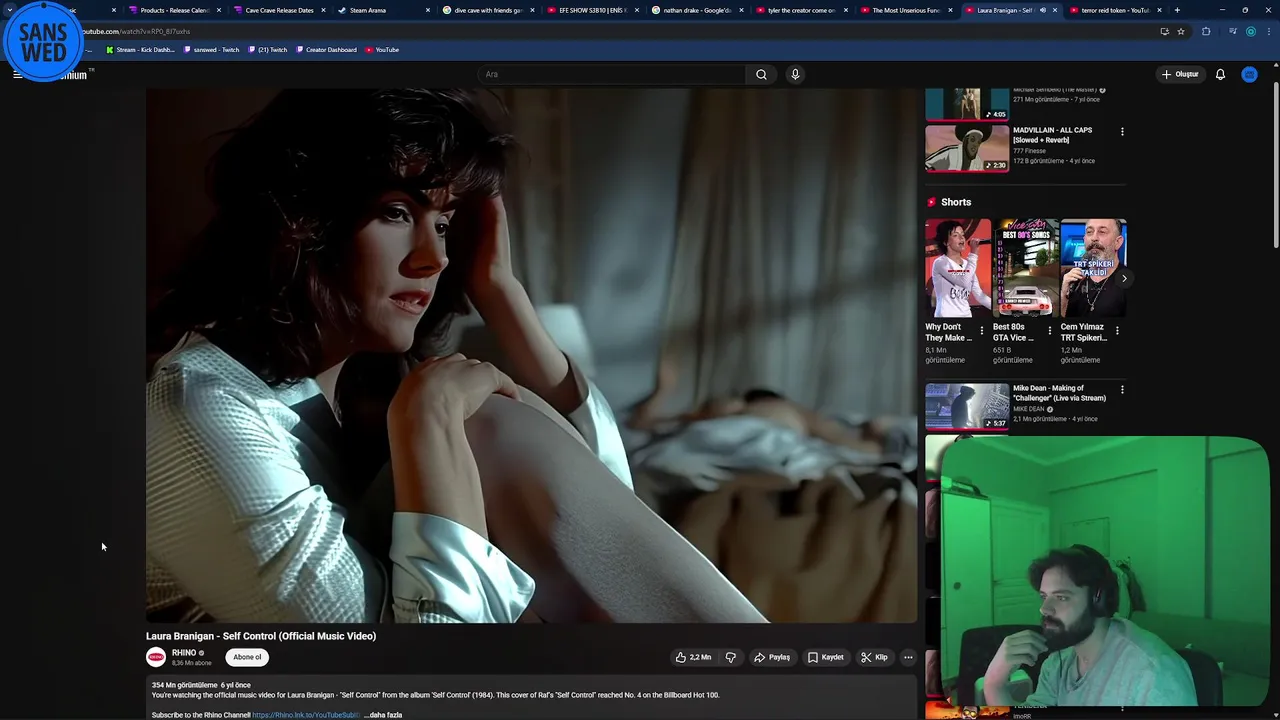The image size is (1280, 720).
Task: Open the RHINO channel name
Action: 184,653
